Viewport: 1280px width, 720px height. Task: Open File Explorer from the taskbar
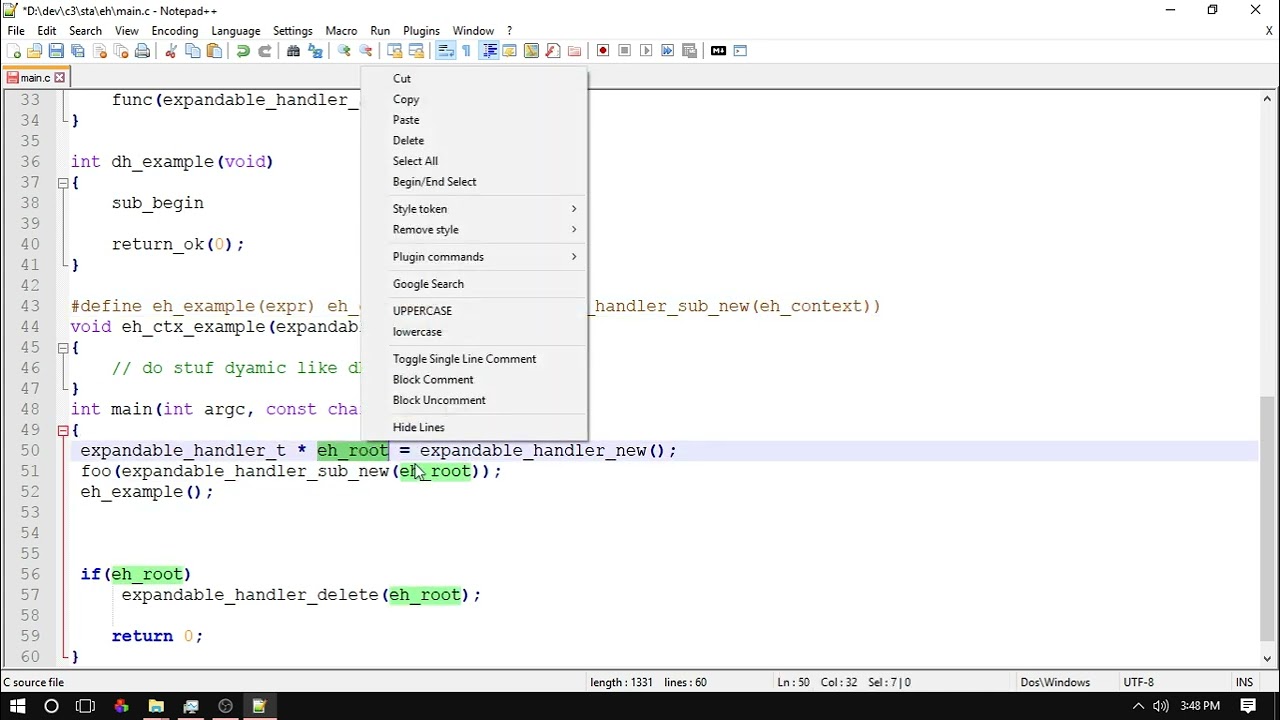pos(156,706)
